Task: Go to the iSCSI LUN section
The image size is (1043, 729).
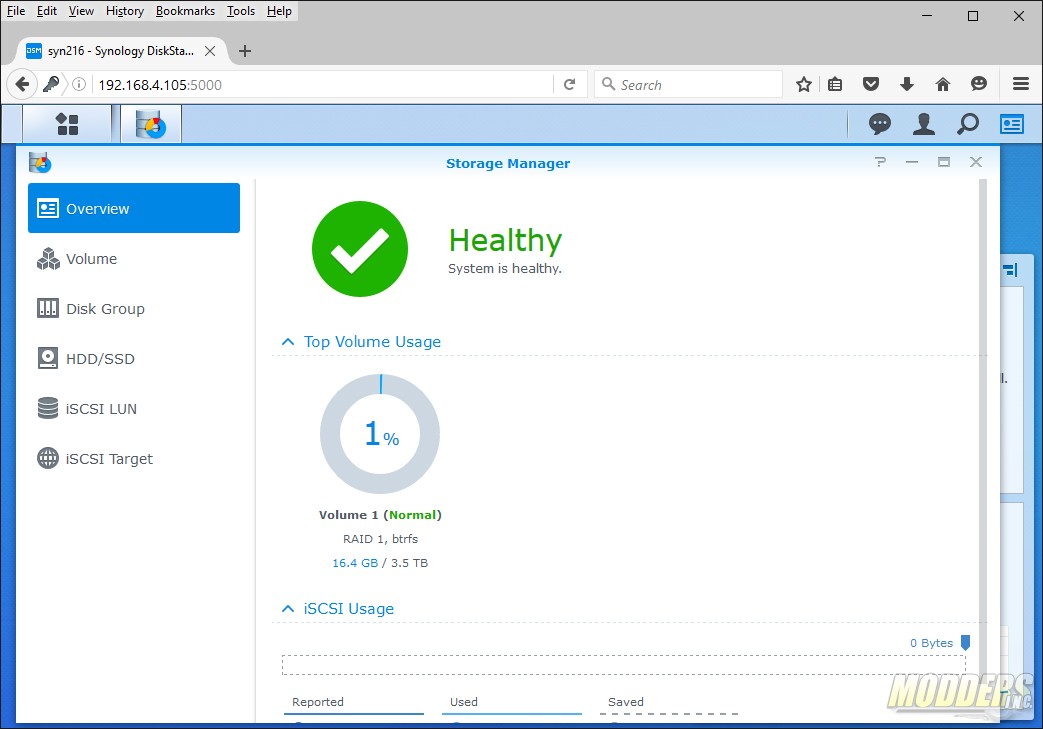Action: (x=134, y=408)
